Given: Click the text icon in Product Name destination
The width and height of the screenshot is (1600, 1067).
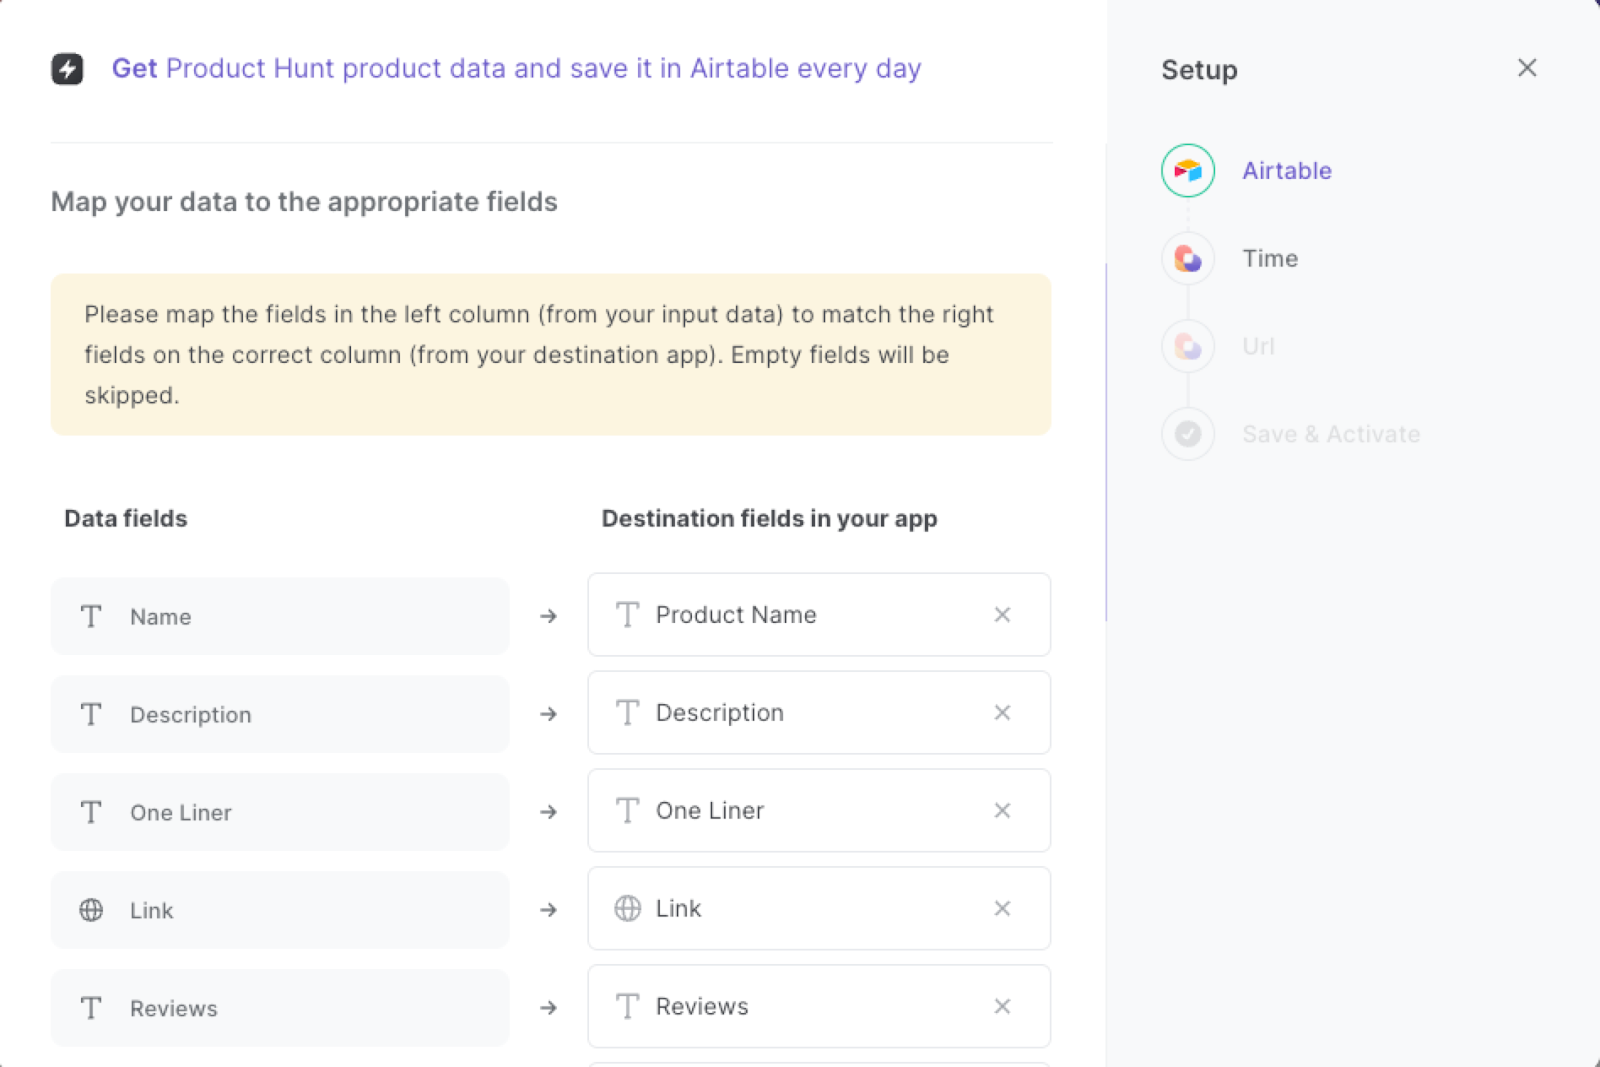Looking at the screenshot, I should coord(629,615).
